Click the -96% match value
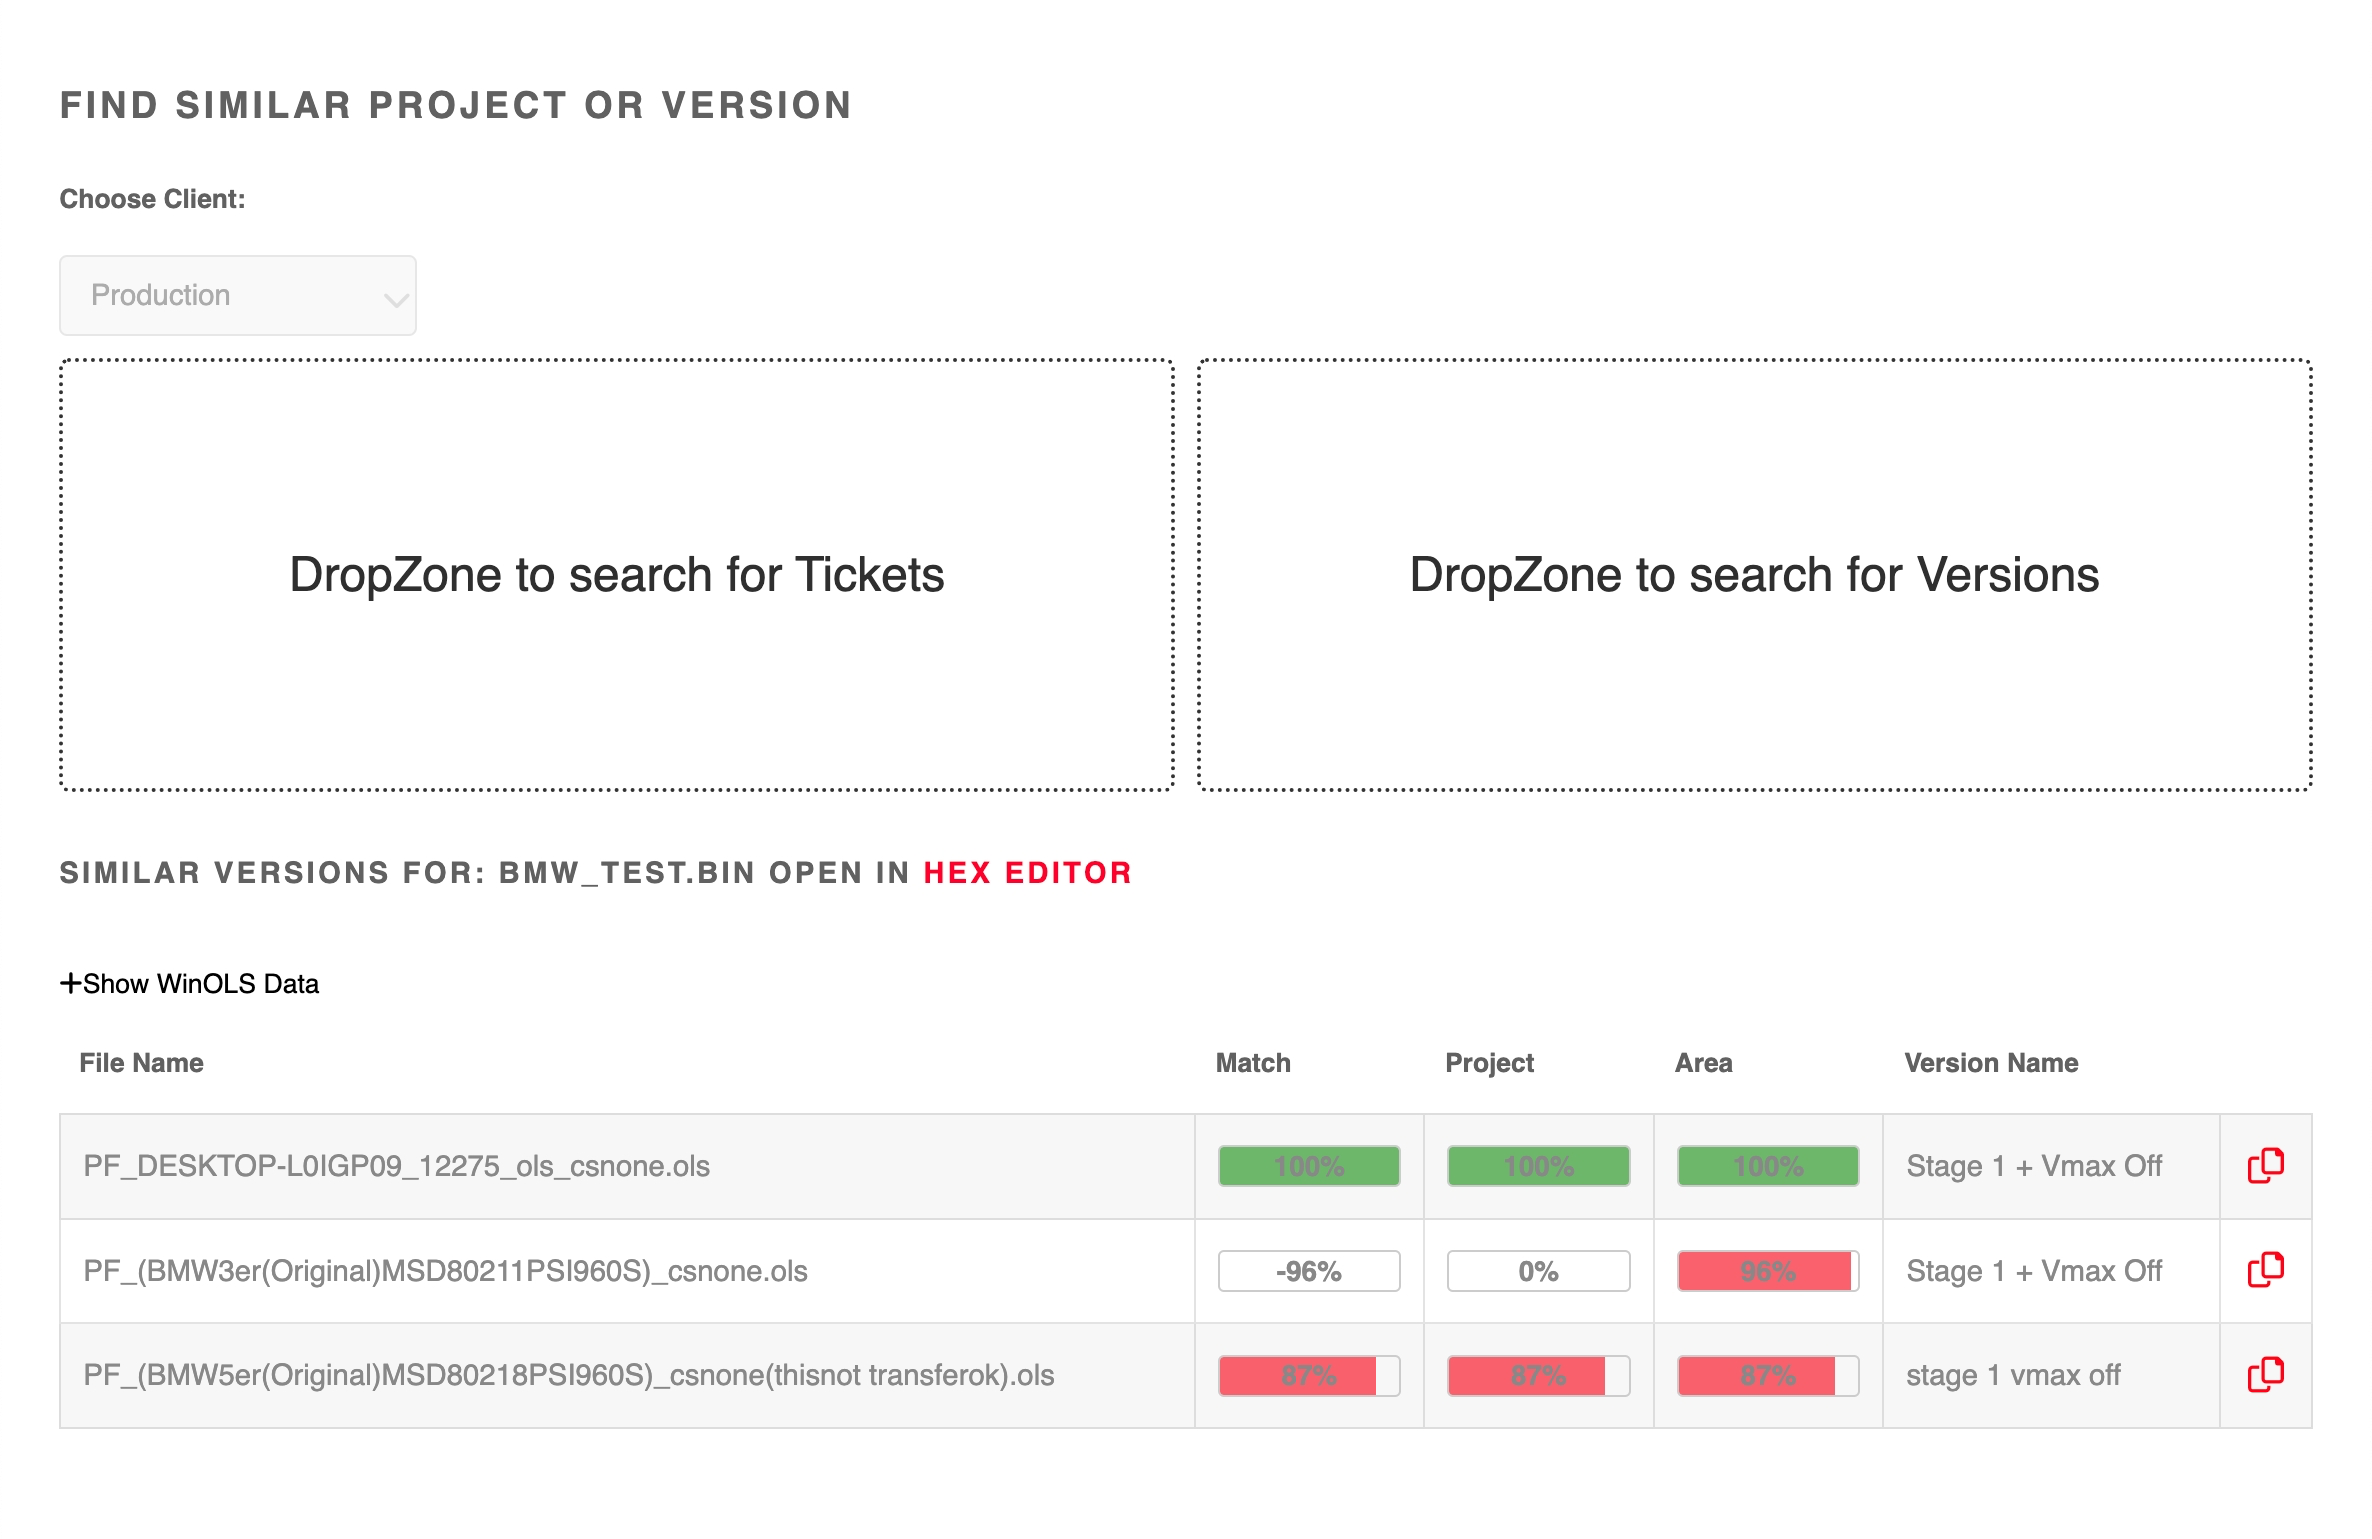Viewport: 2372px width, 1539px height. coord(1307,1271)
